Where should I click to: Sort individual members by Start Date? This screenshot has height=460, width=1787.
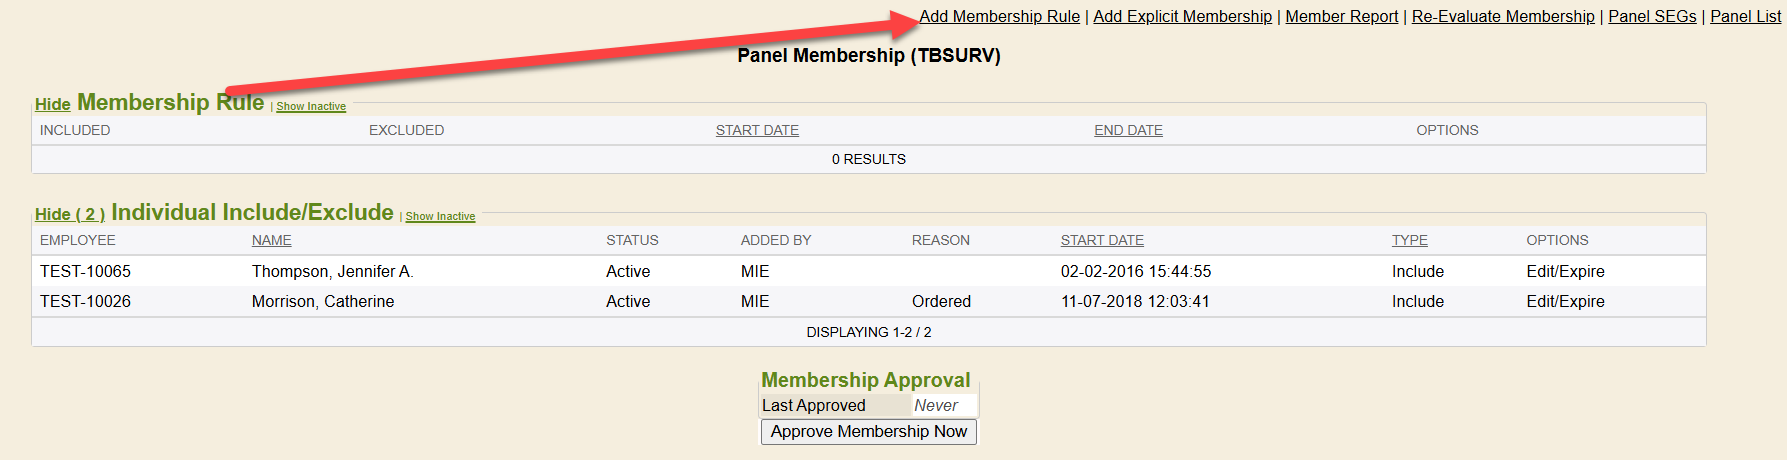[x=1102, y=240]
